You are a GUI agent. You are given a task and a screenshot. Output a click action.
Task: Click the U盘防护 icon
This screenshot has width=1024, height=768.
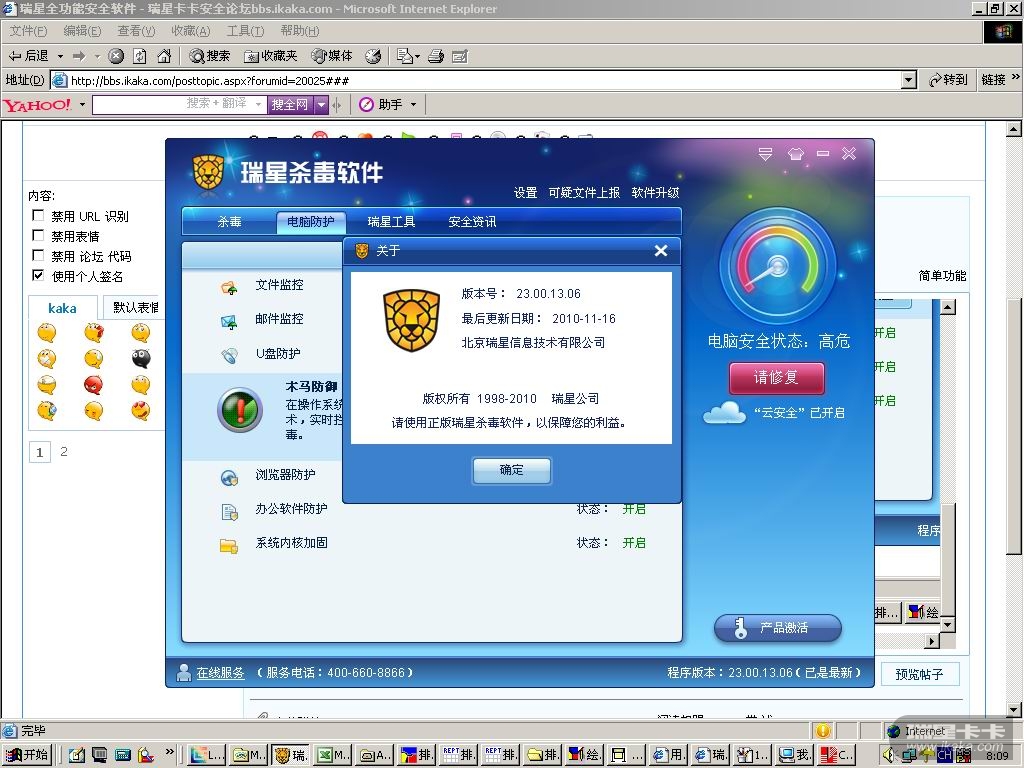tap(229, 355)
